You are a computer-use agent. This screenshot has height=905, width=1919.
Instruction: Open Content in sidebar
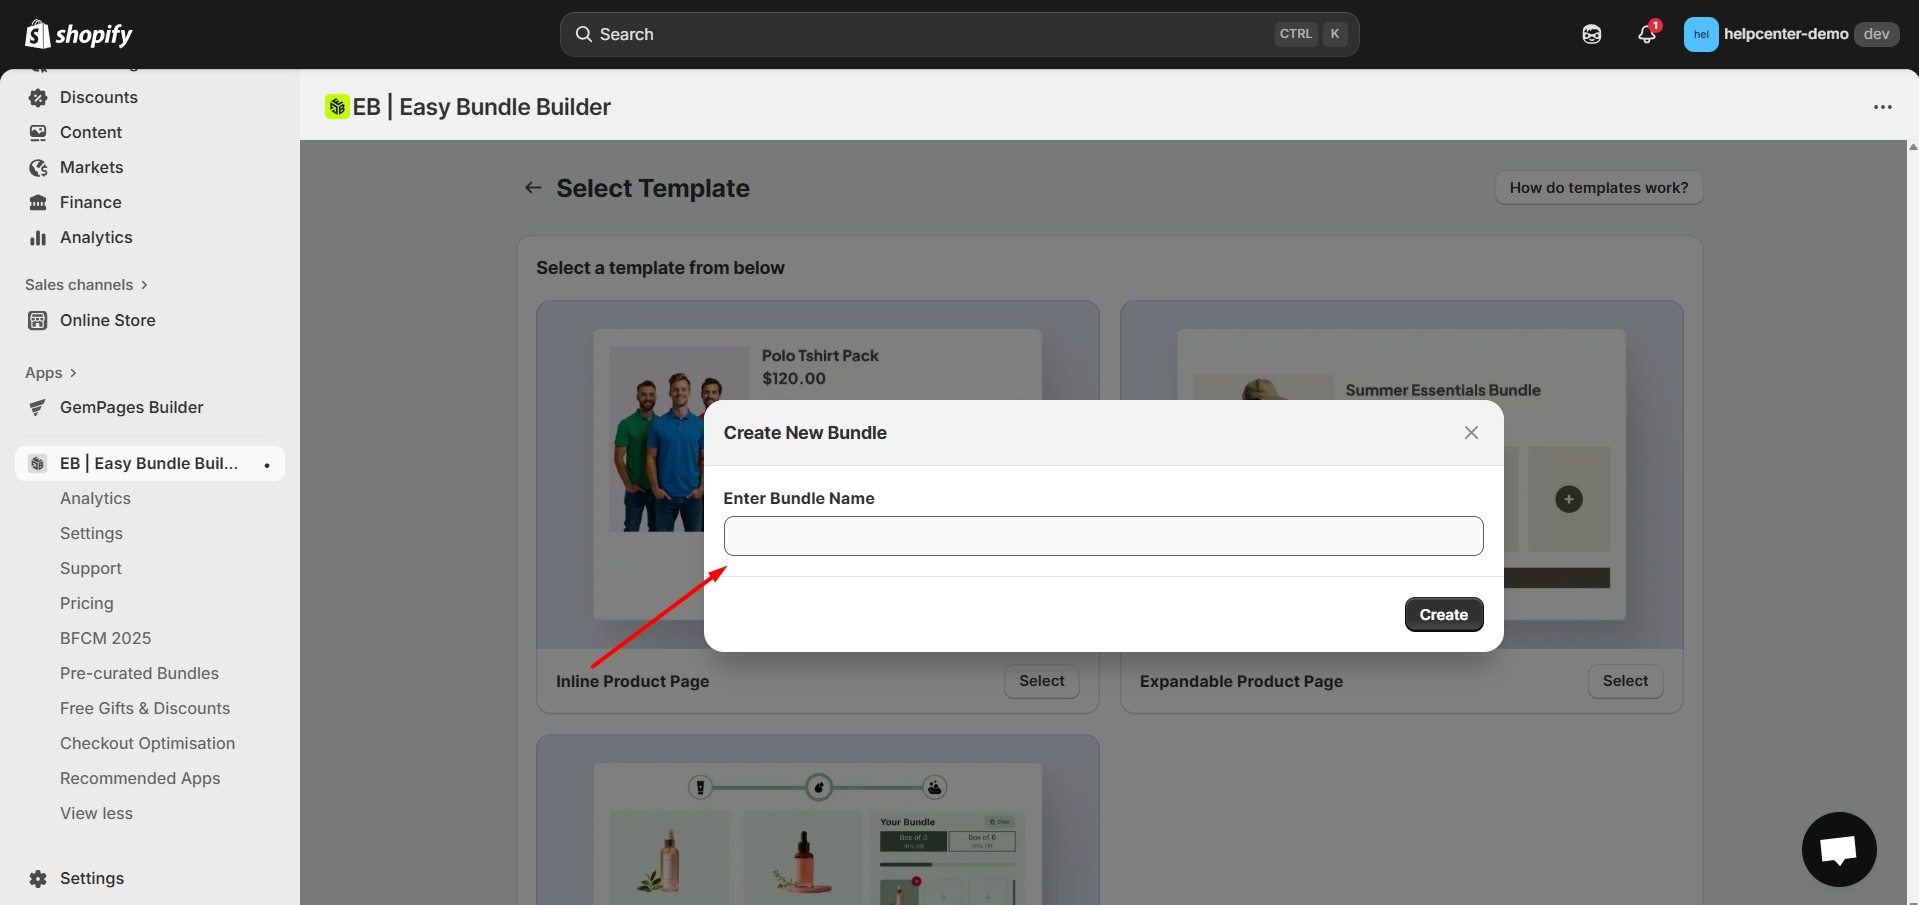[x=91, y=132]
